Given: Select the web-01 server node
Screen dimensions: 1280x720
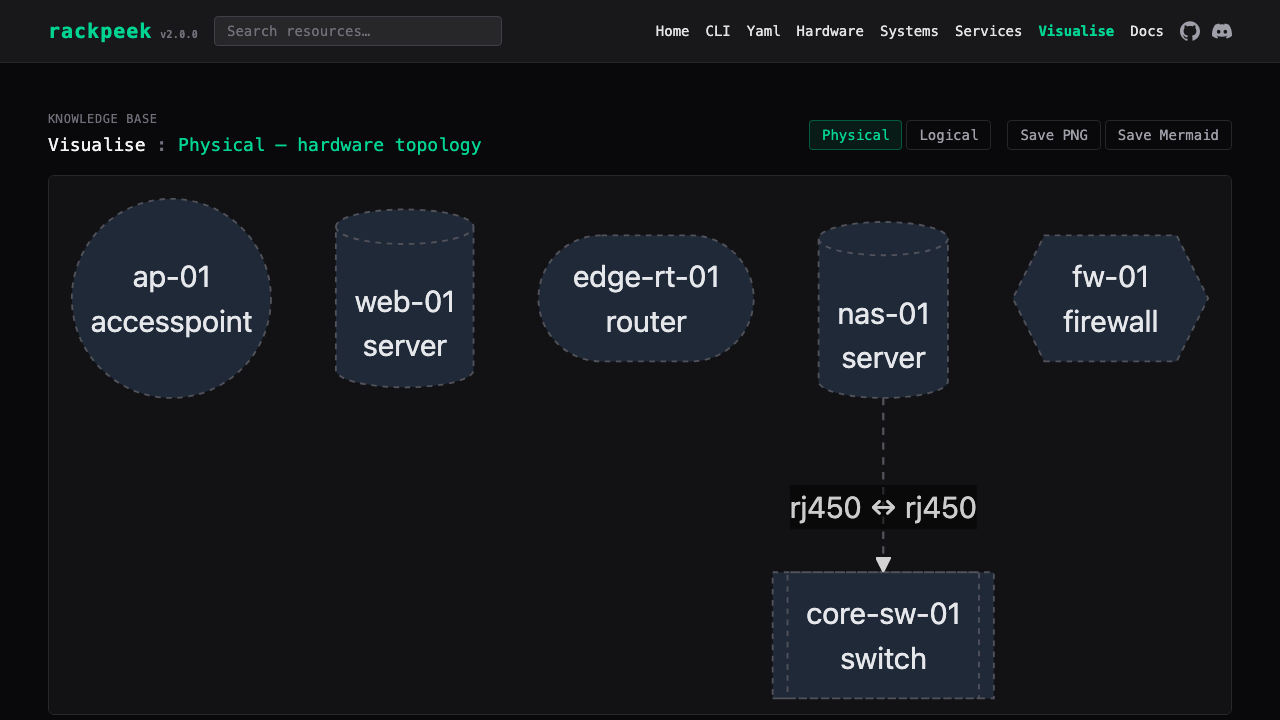Looking at the screenshot, I should click(x=404, y=298).
